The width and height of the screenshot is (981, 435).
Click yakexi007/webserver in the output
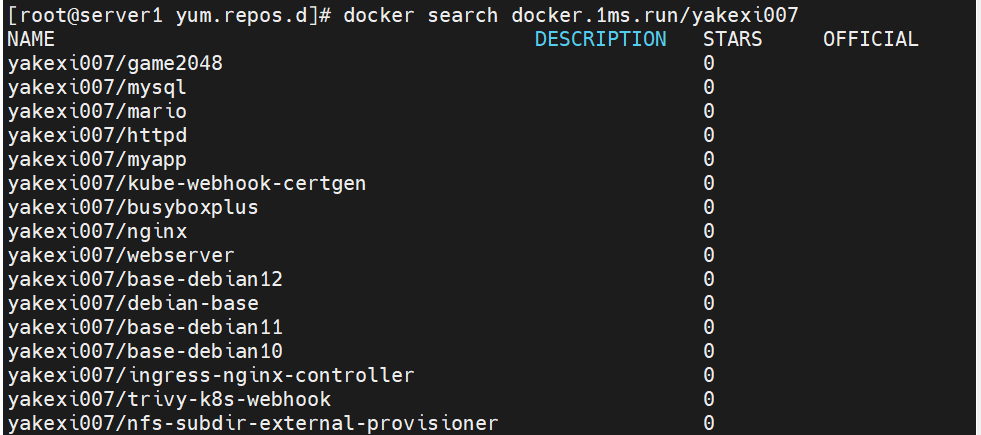pos(121,255)
